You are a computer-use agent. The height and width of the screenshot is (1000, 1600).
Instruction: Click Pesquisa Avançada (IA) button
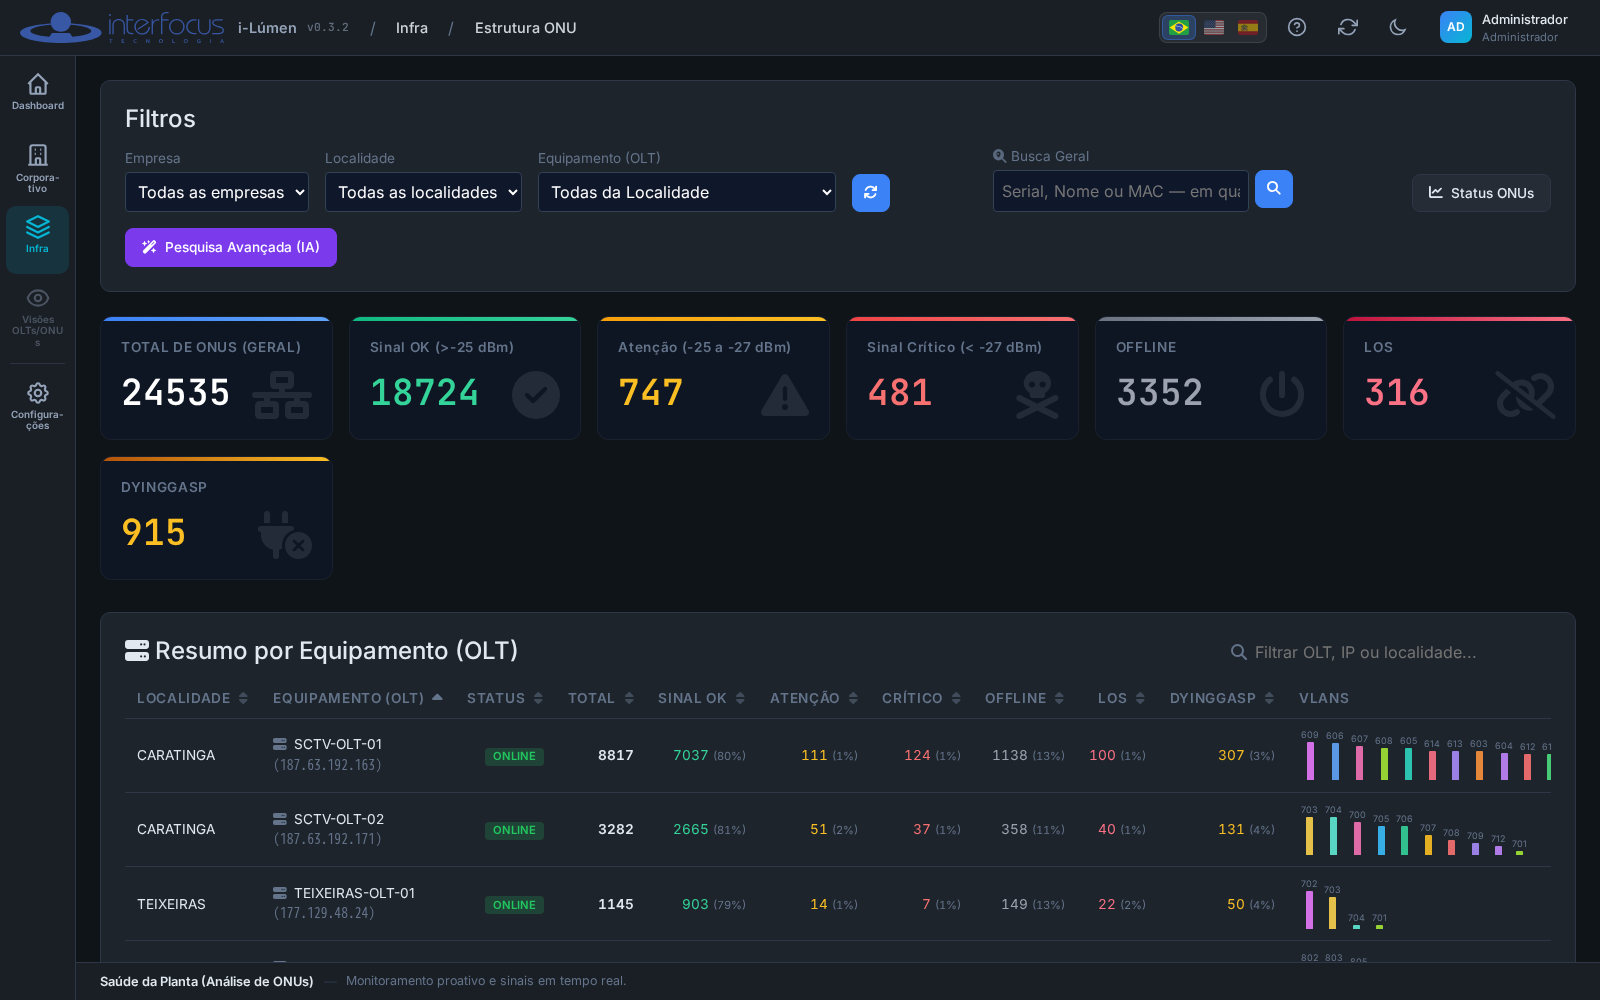231,247
